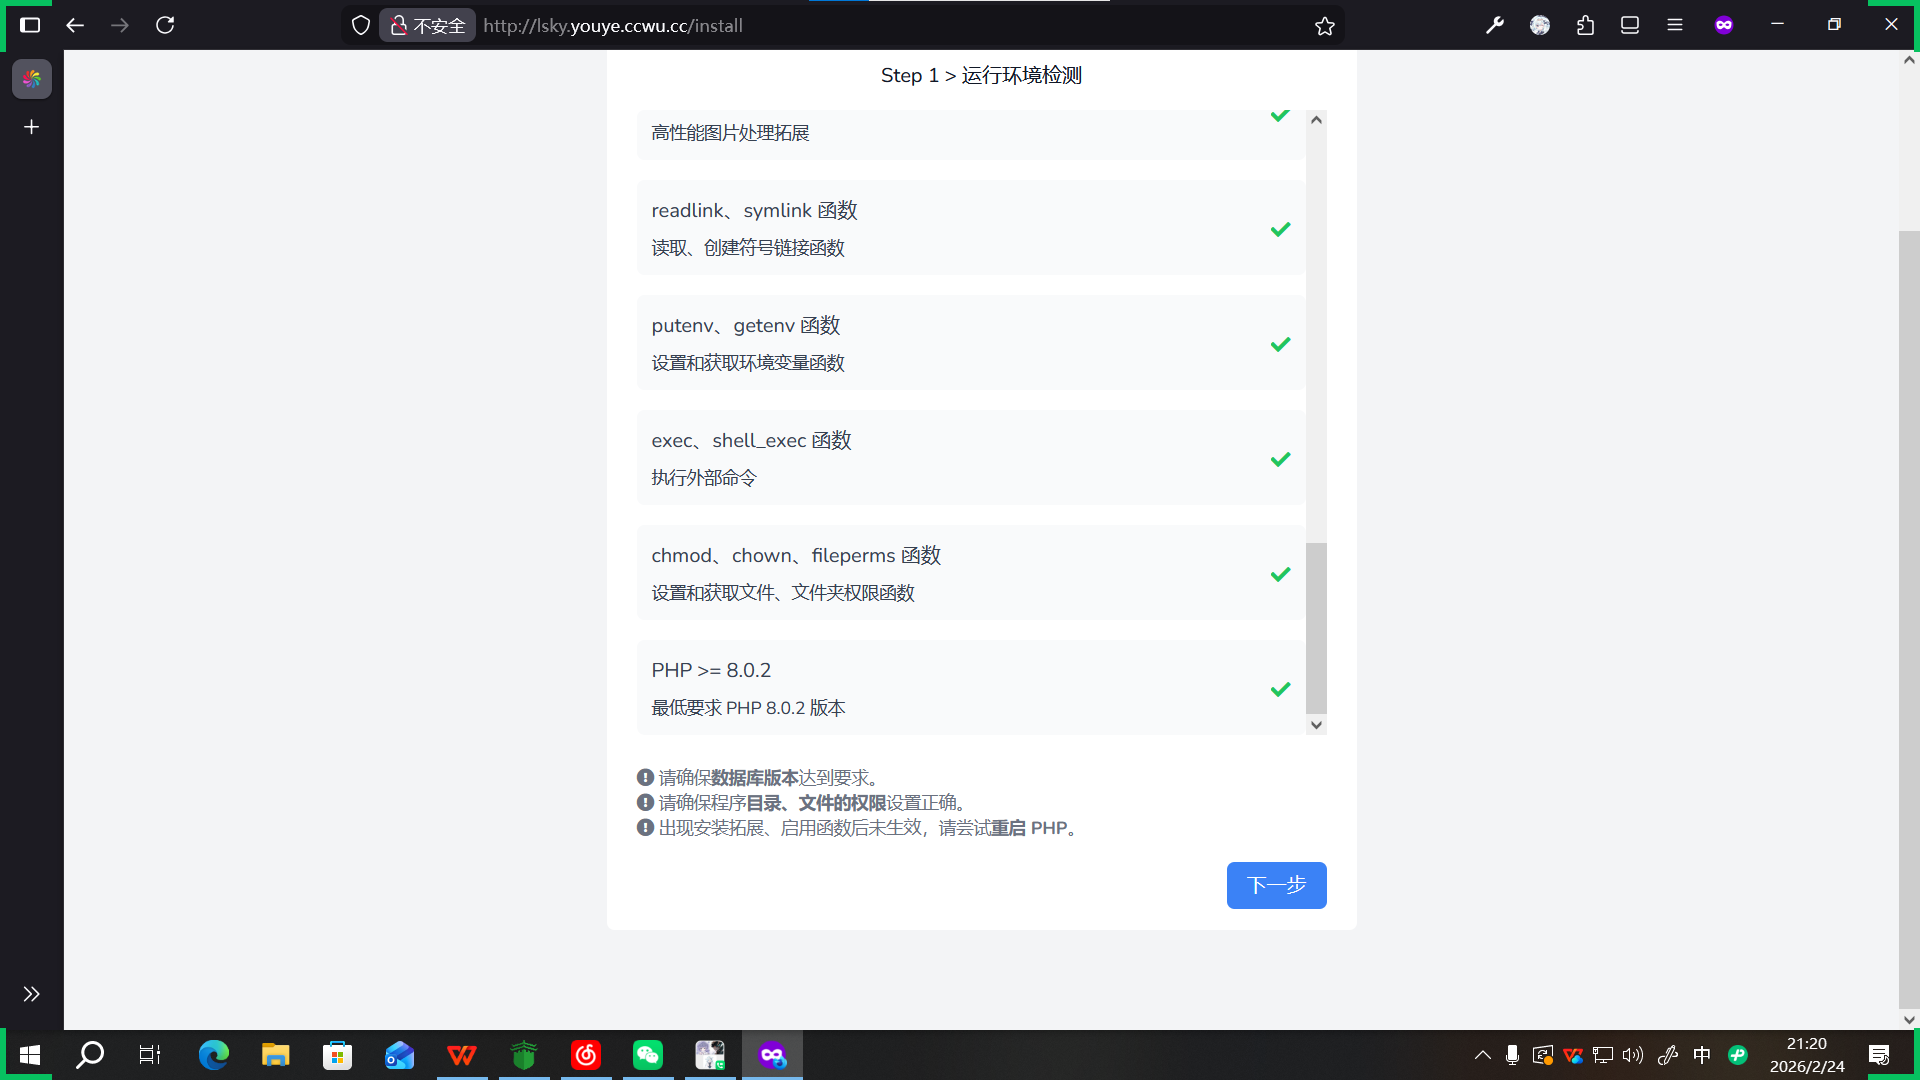Open the extensions puzzle icon
The width and height of the screenshot is (1920, 1080).
[1585, 25]
